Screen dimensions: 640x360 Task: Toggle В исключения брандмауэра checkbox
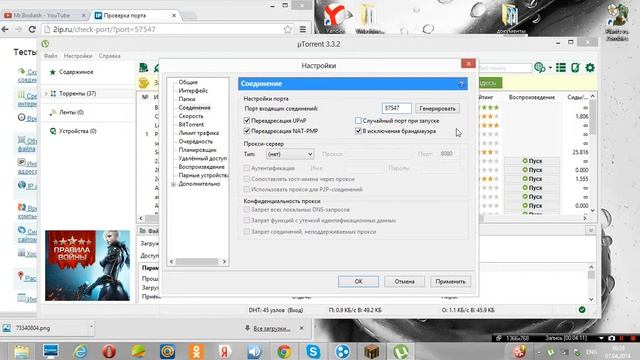click(x=358, y=131)
